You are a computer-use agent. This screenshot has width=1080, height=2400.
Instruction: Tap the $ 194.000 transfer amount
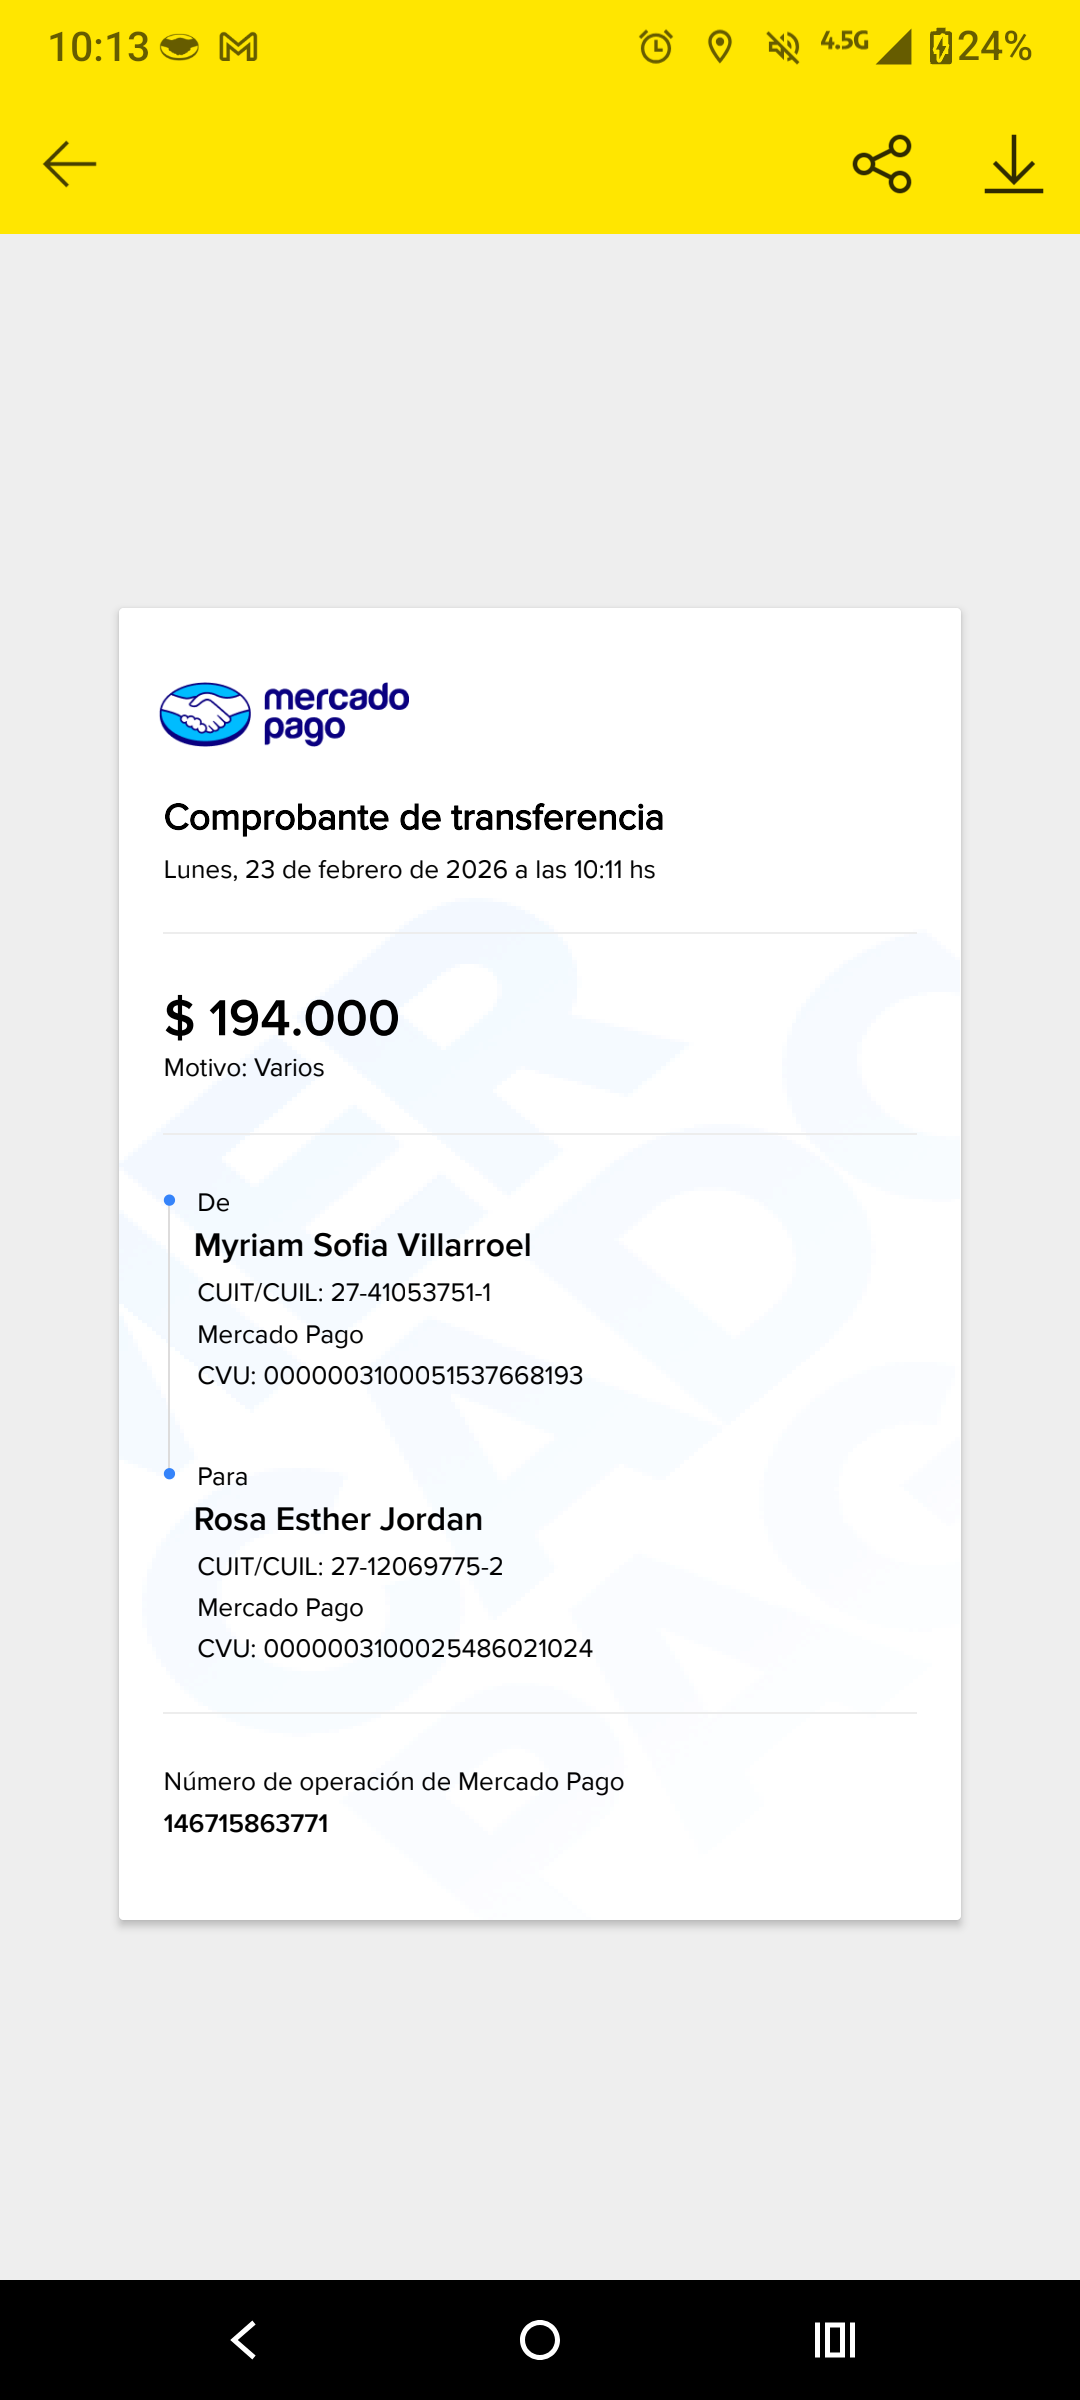pos(282,1018)
